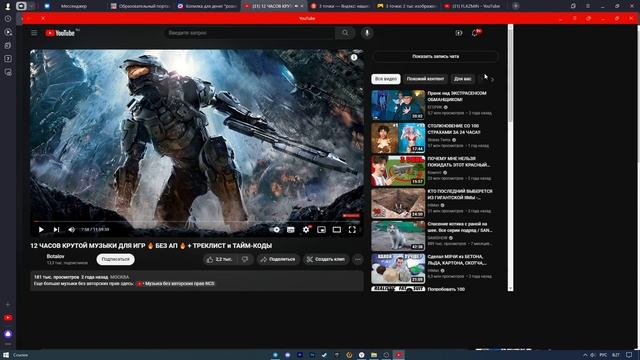Select Все видео filter chip
Viewport: 640px width, 360px height.
386,79
